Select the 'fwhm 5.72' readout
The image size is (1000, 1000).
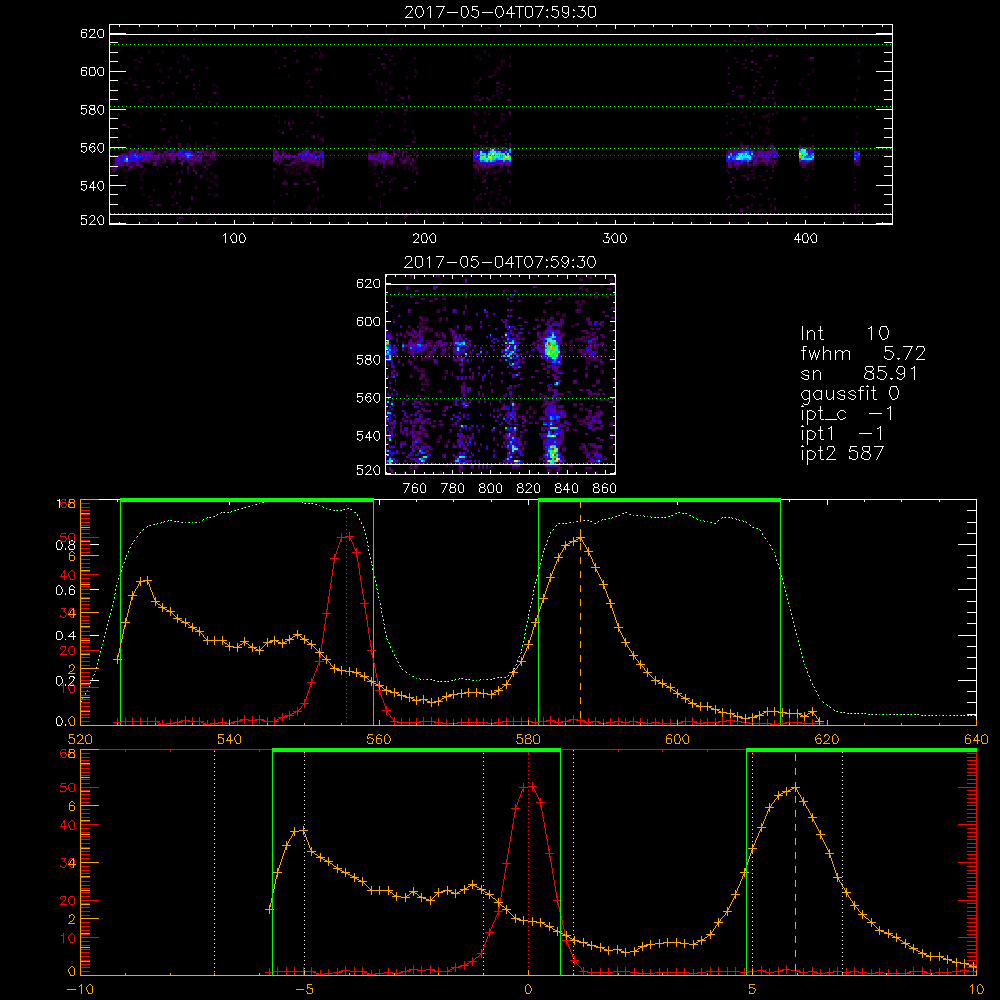(863, 353)
